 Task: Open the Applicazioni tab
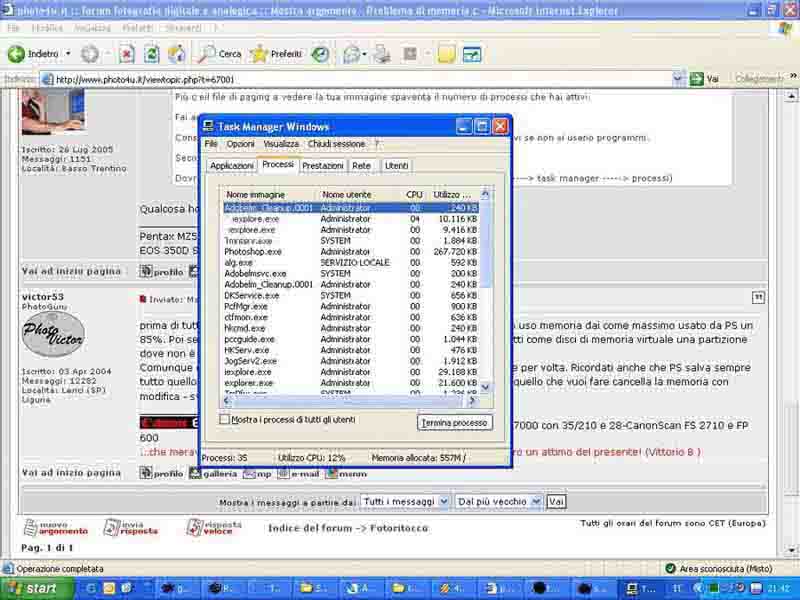[x=232, y=166]
